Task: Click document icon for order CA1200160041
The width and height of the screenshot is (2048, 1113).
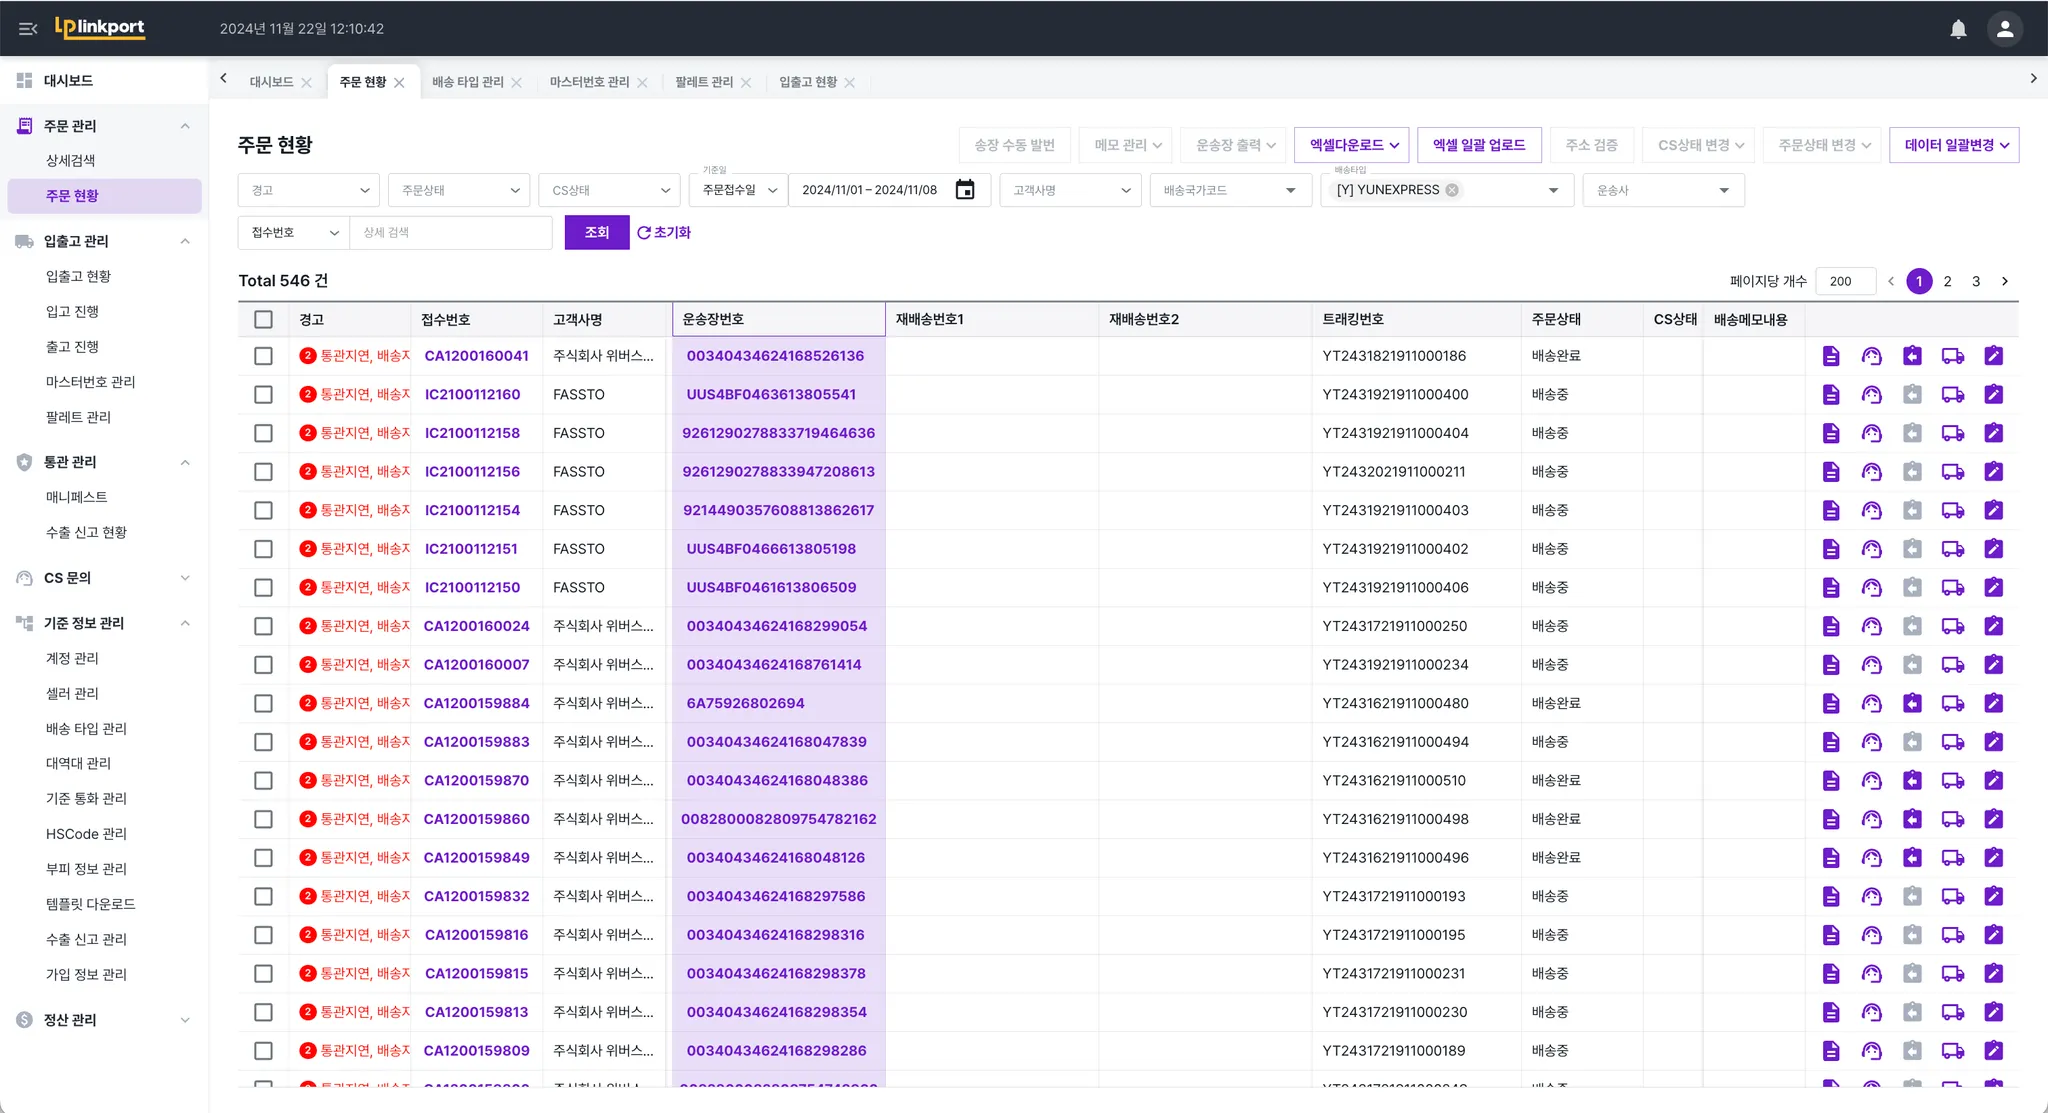Action: pyautogui.click(x=1831, y=356)
